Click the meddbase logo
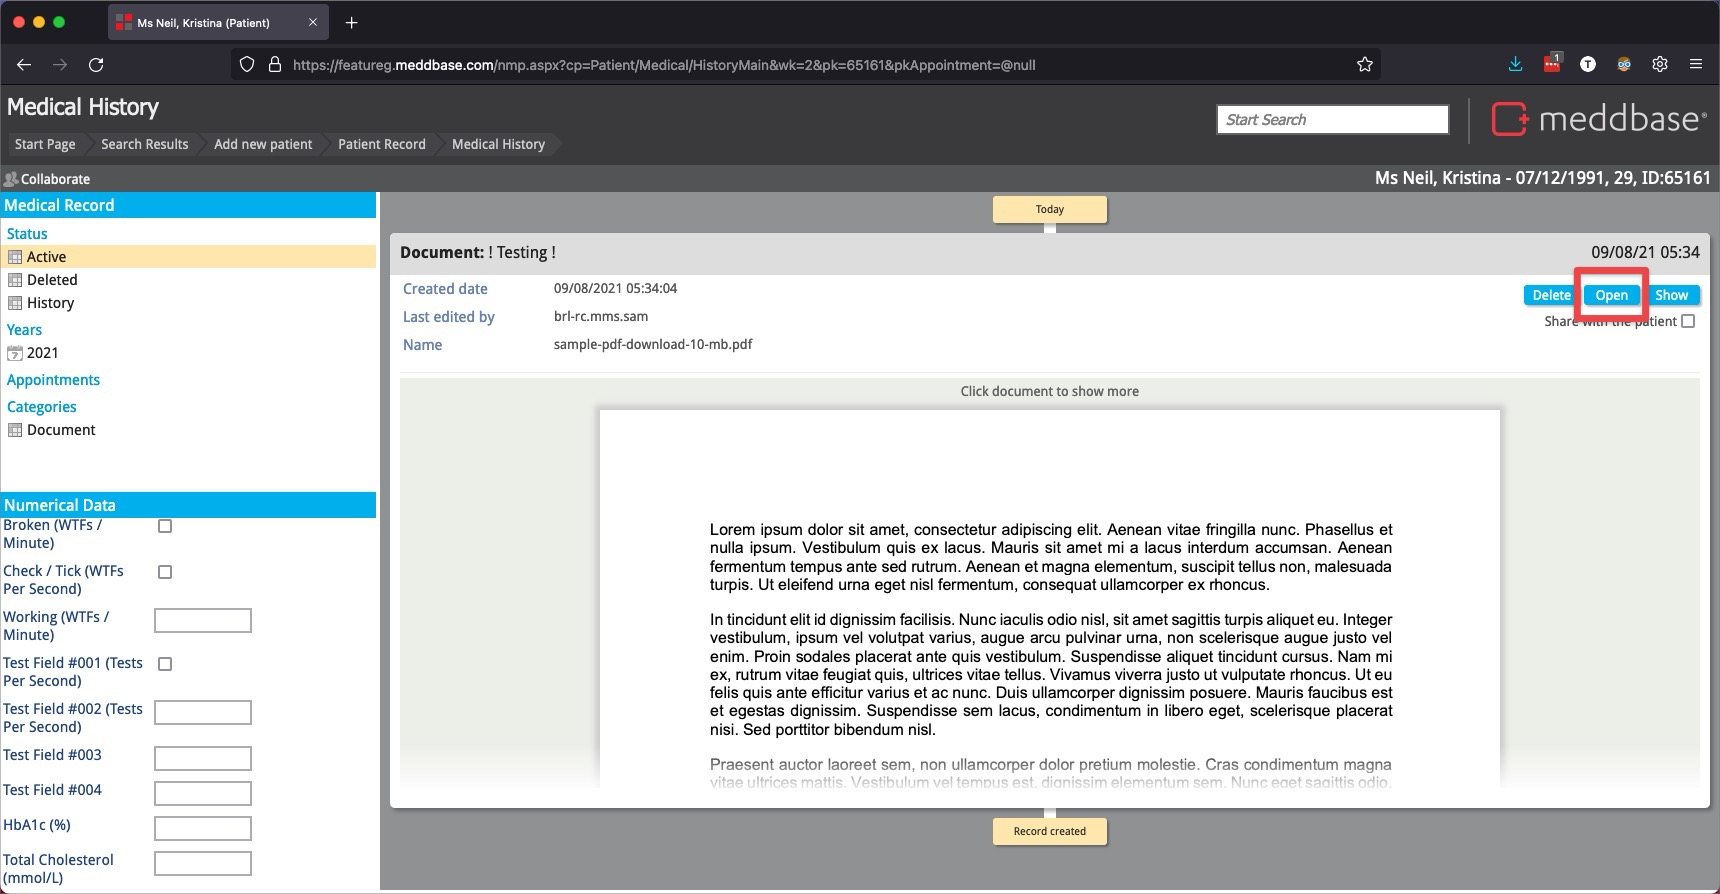 coord(1599,119)
